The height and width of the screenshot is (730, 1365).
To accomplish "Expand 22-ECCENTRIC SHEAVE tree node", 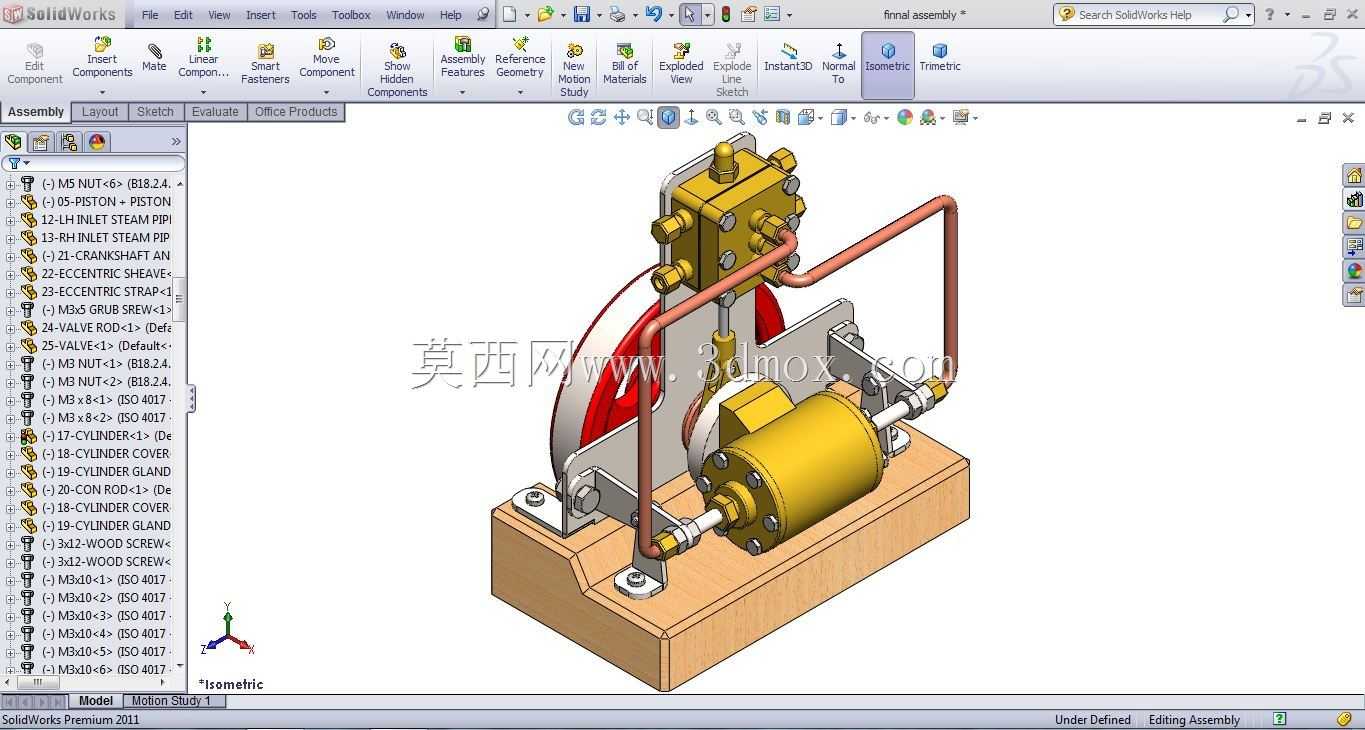I will pyautogui.click(x=10, y=274).
